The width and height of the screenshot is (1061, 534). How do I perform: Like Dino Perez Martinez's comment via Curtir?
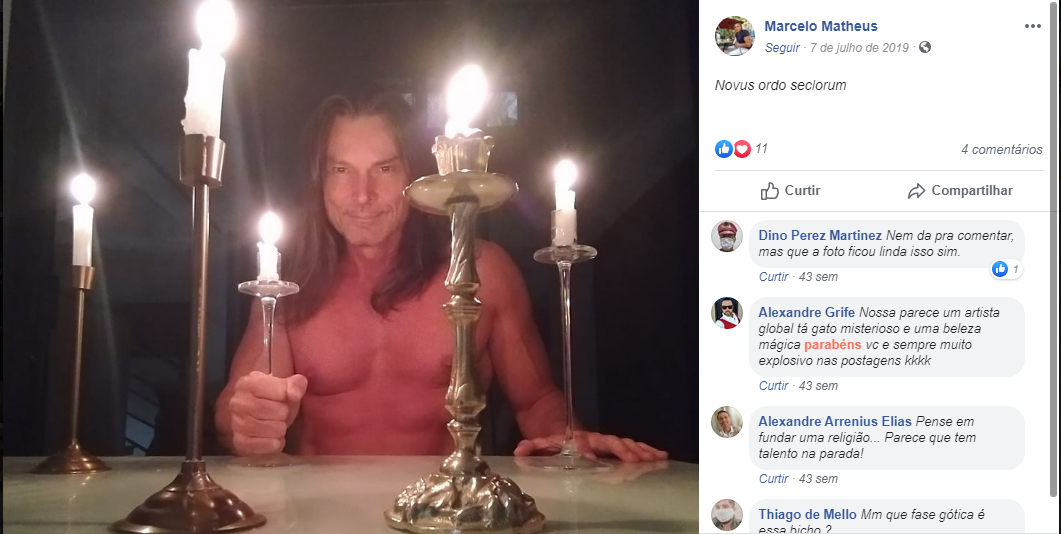[773, 277]
